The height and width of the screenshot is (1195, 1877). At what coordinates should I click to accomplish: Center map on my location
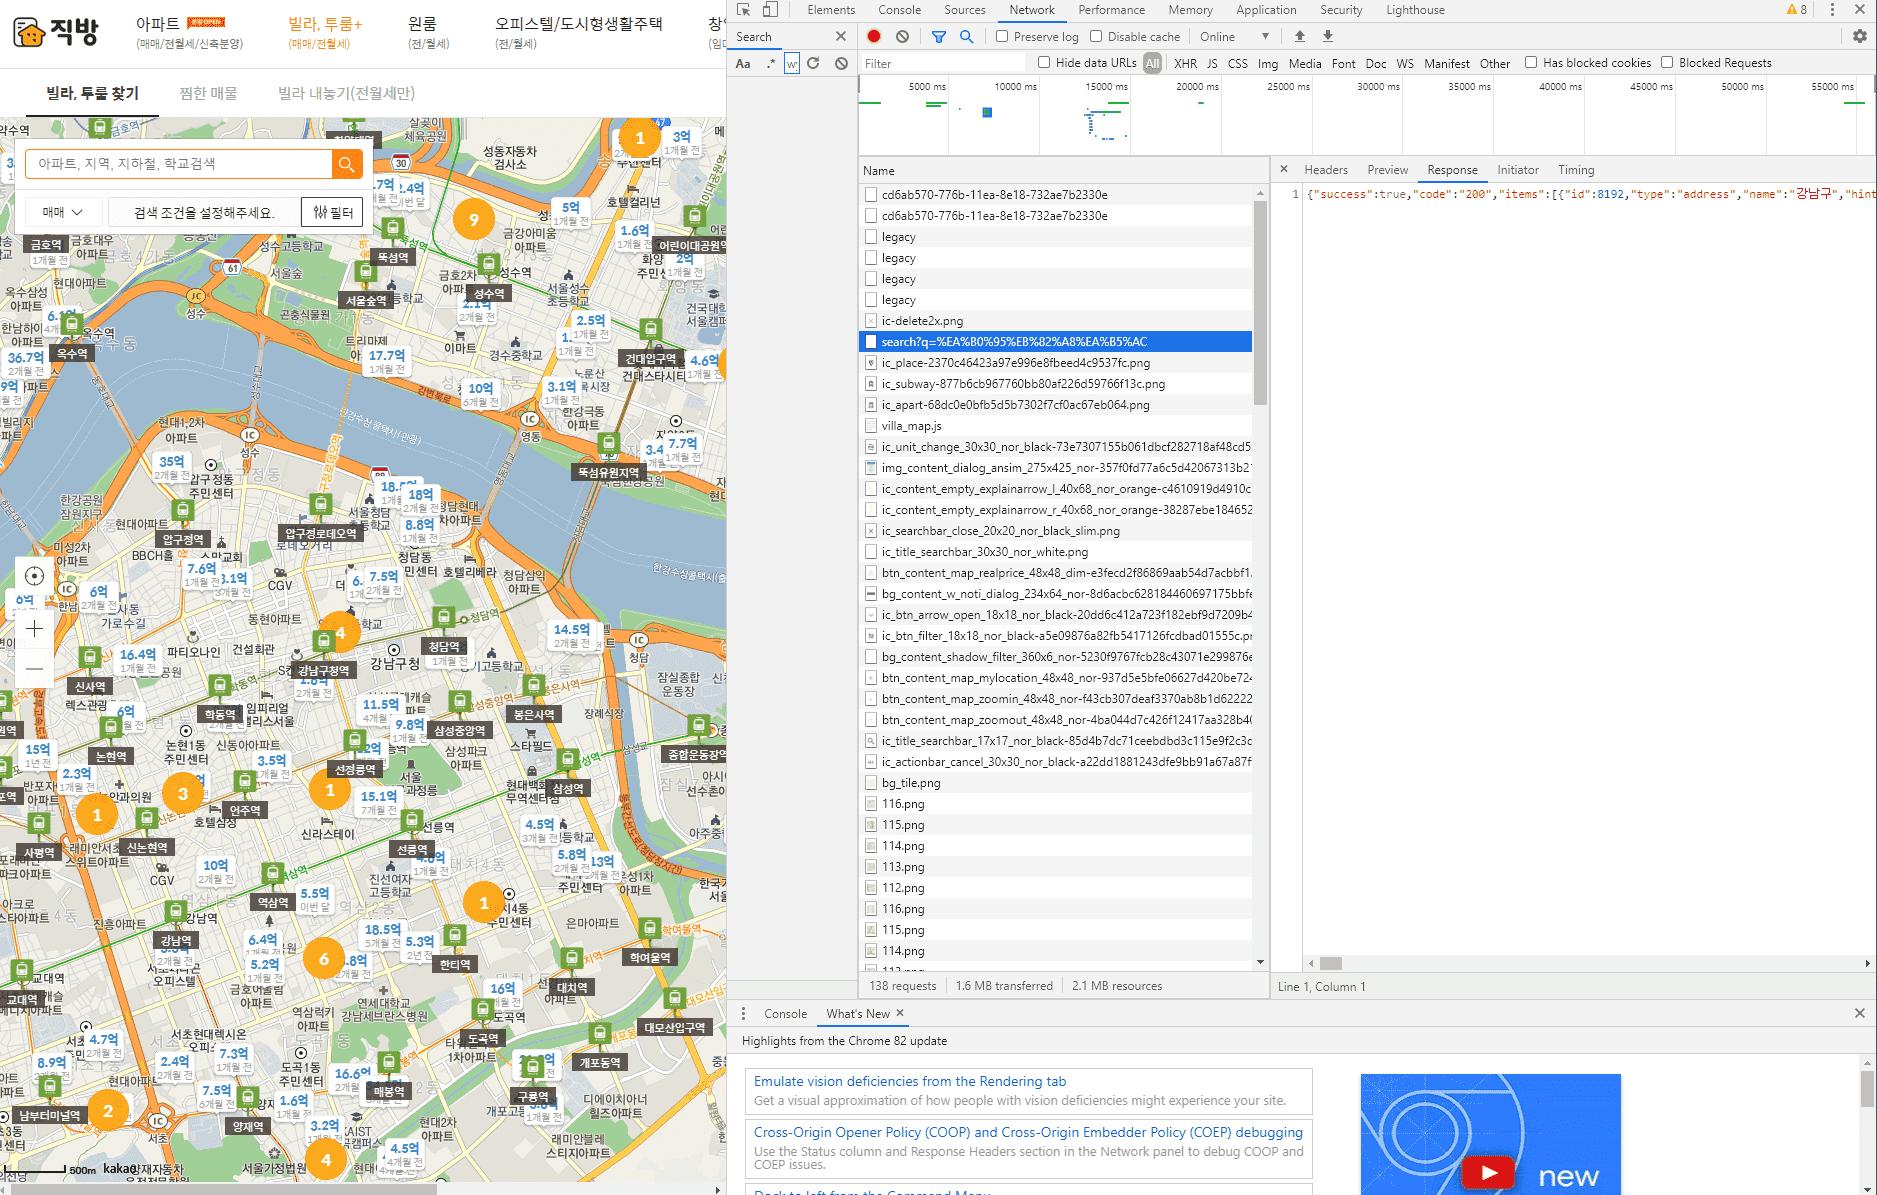coord(34,576)
